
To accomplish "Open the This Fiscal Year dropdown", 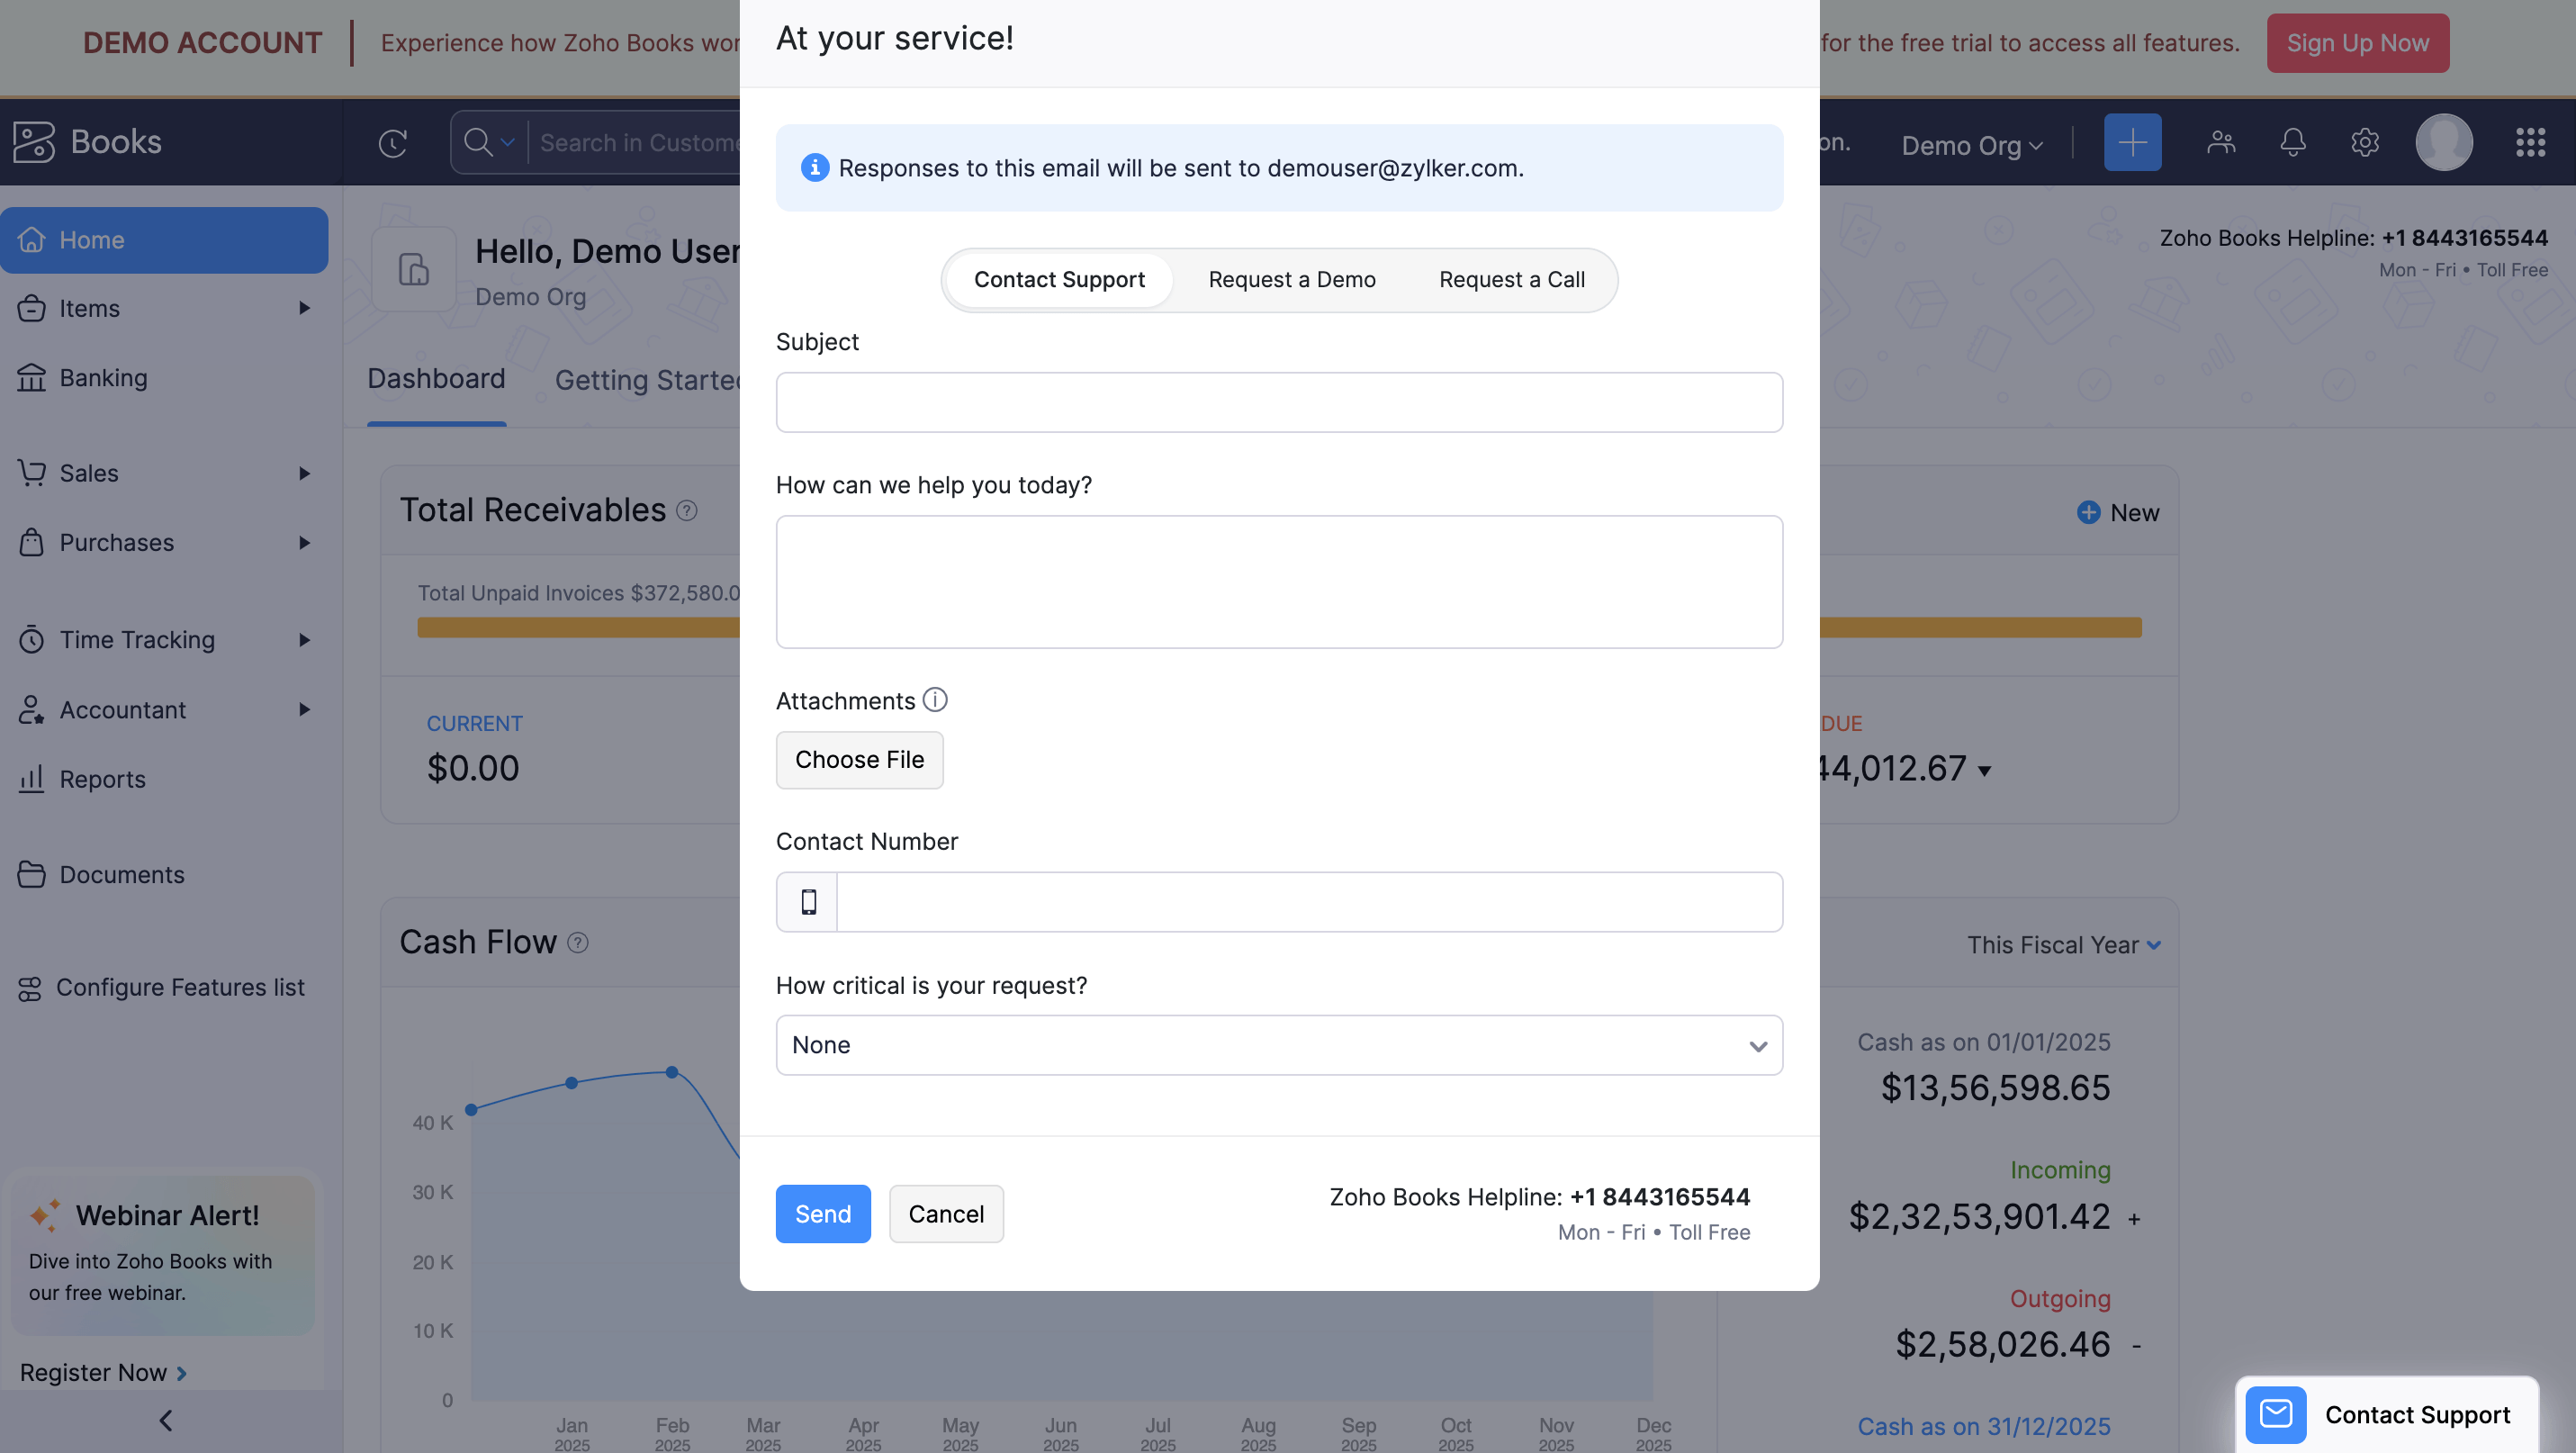I will point(2065,944).
